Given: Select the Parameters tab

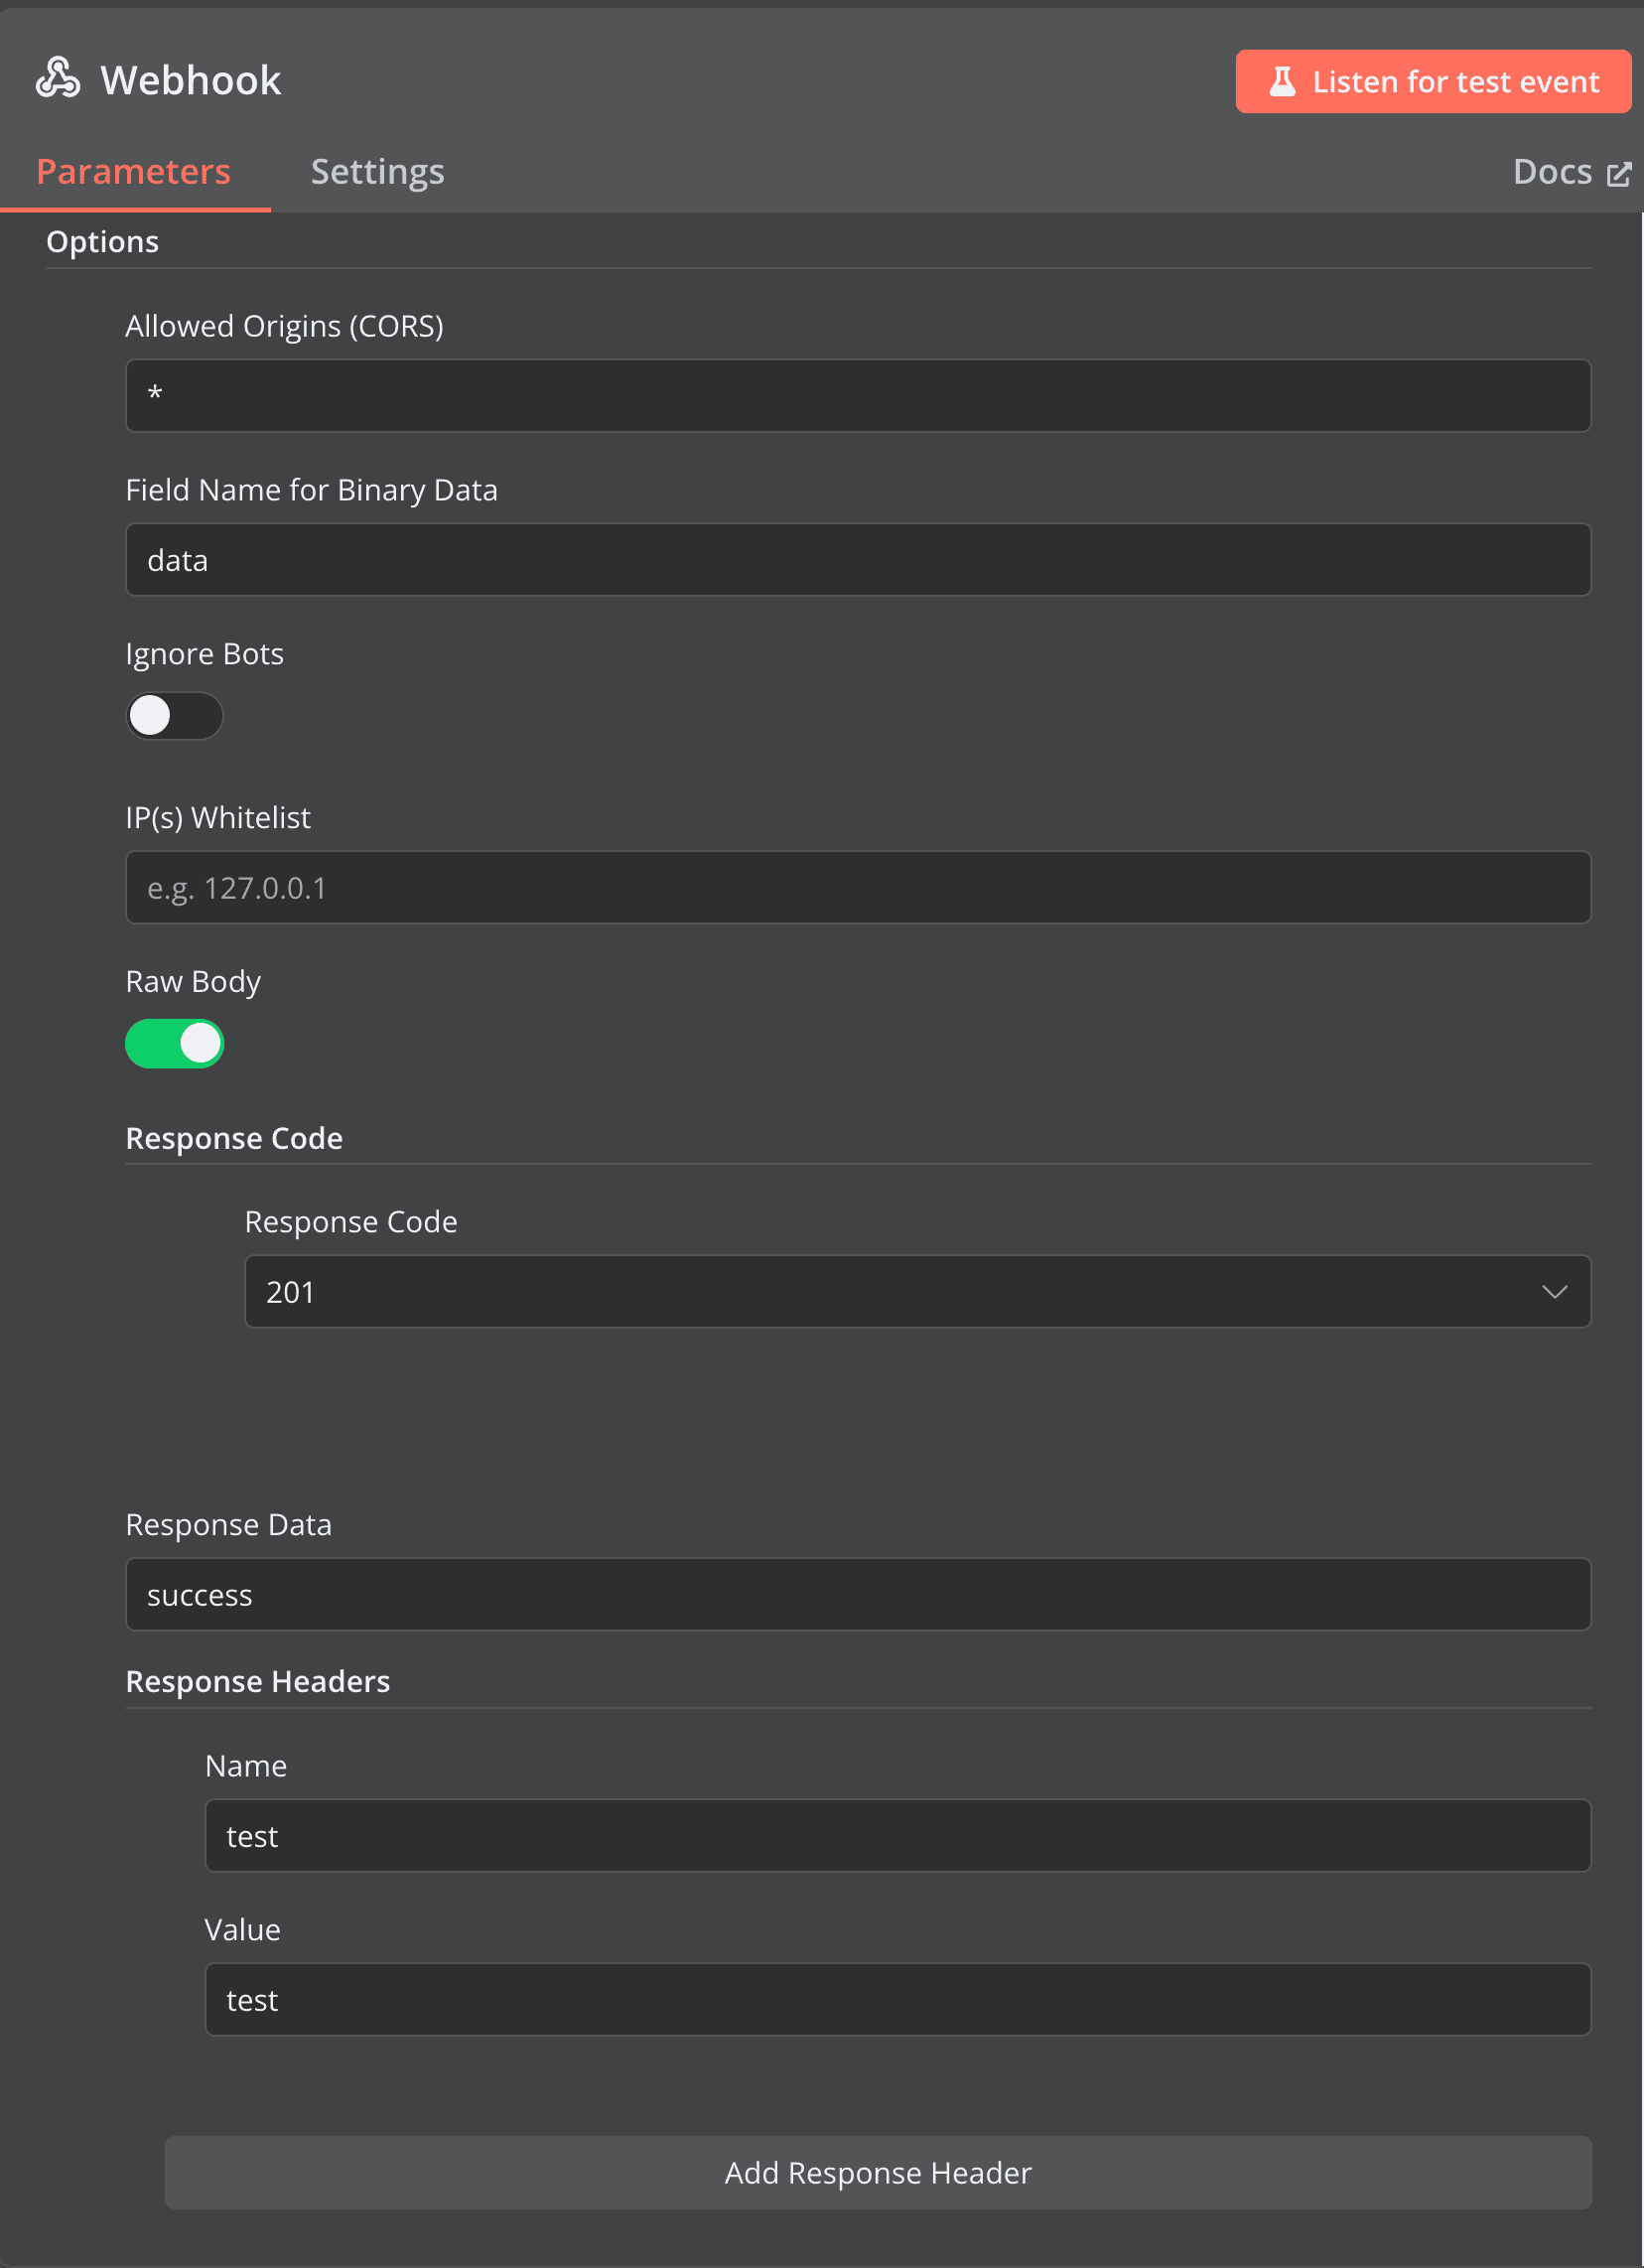Looking at the screenshot, I should coord(133,171).
